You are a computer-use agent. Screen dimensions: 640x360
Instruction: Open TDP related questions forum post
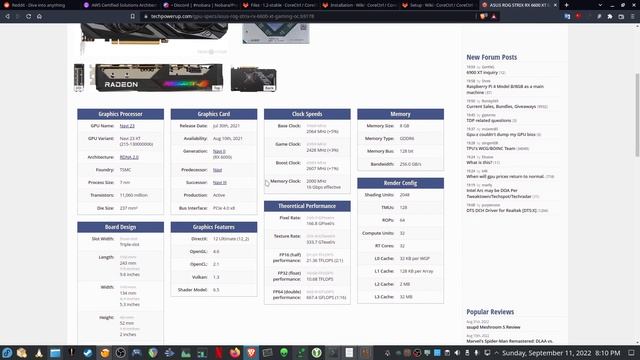pyautogui.click(x=489, y=120)
